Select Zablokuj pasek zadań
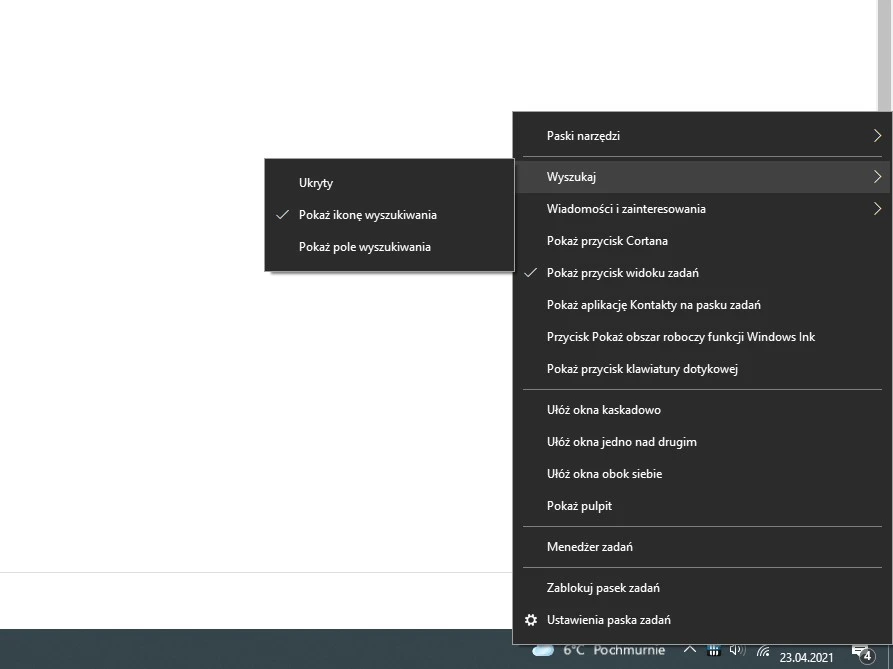The image size is (893, 669). (x=603, y=587)
